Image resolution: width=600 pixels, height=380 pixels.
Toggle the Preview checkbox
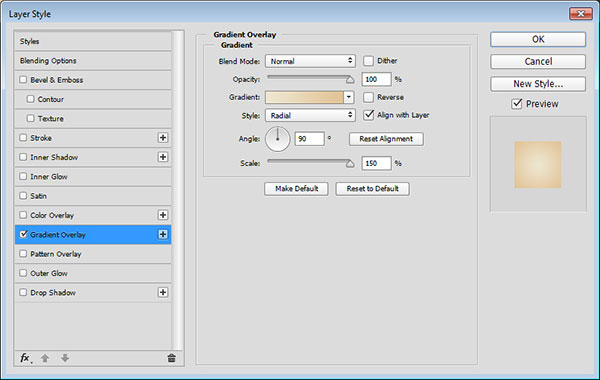pyautogui.click(x=517, y=104)
